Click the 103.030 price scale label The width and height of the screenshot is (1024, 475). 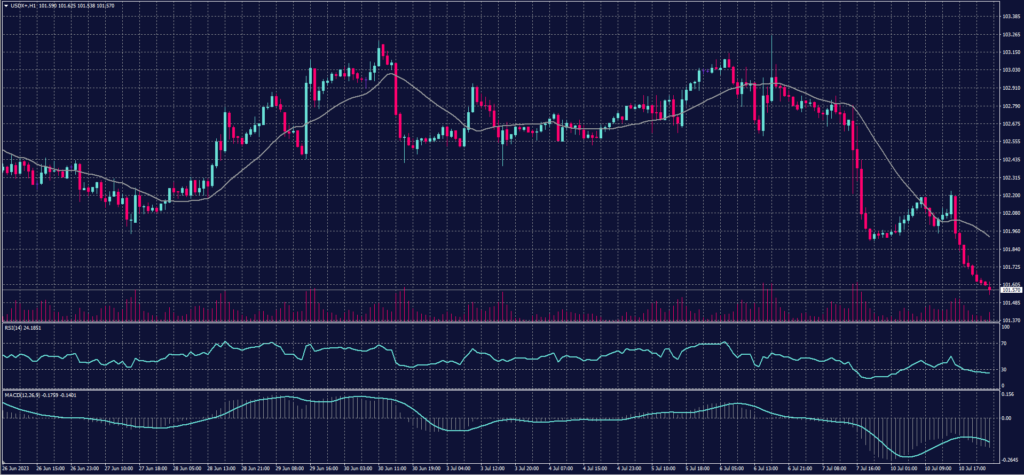1010,70
